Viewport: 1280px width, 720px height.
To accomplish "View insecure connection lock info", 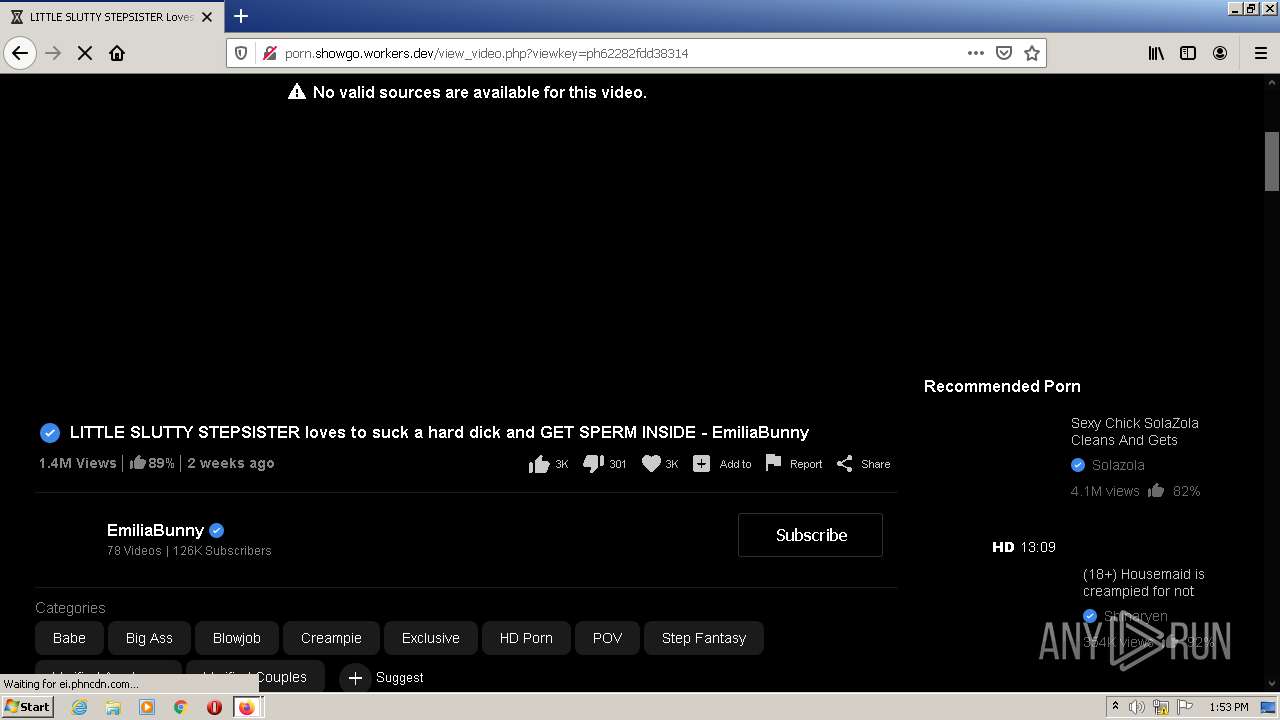I will point(269,53).
